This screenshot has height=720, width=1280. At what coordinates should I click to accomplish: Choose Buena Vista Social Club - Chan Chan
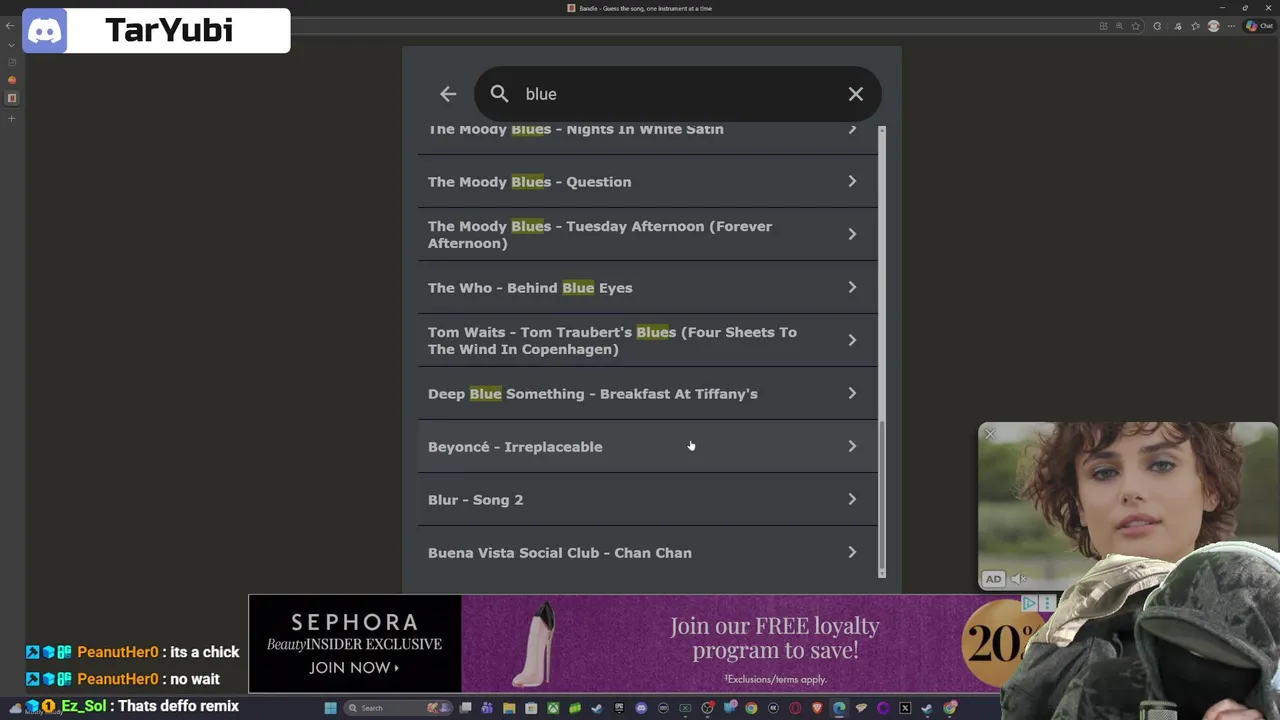647,552
